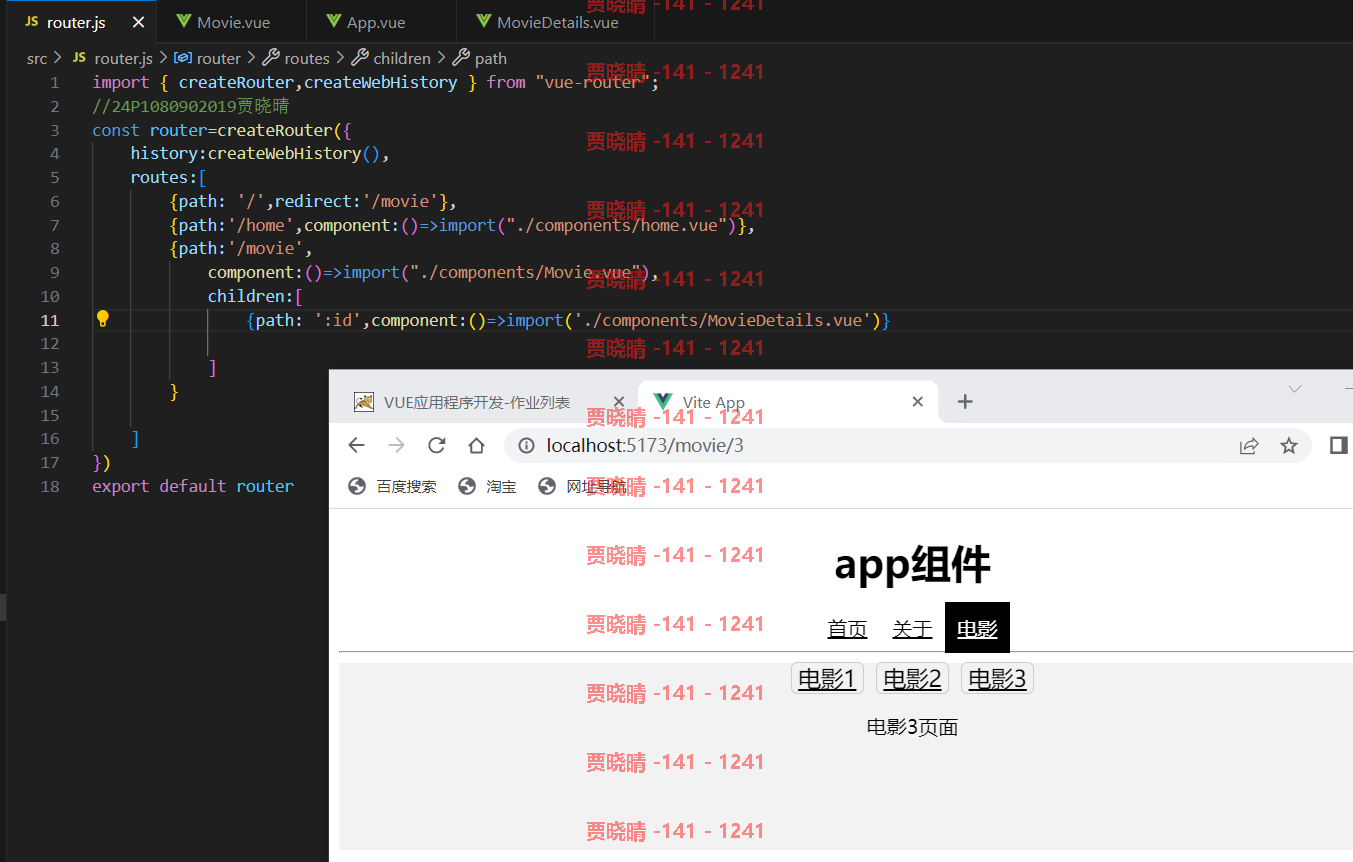Click the comment line 24P1080902019贾晓晴
The image size is (1353, 862).
click(x=191, y=106)
